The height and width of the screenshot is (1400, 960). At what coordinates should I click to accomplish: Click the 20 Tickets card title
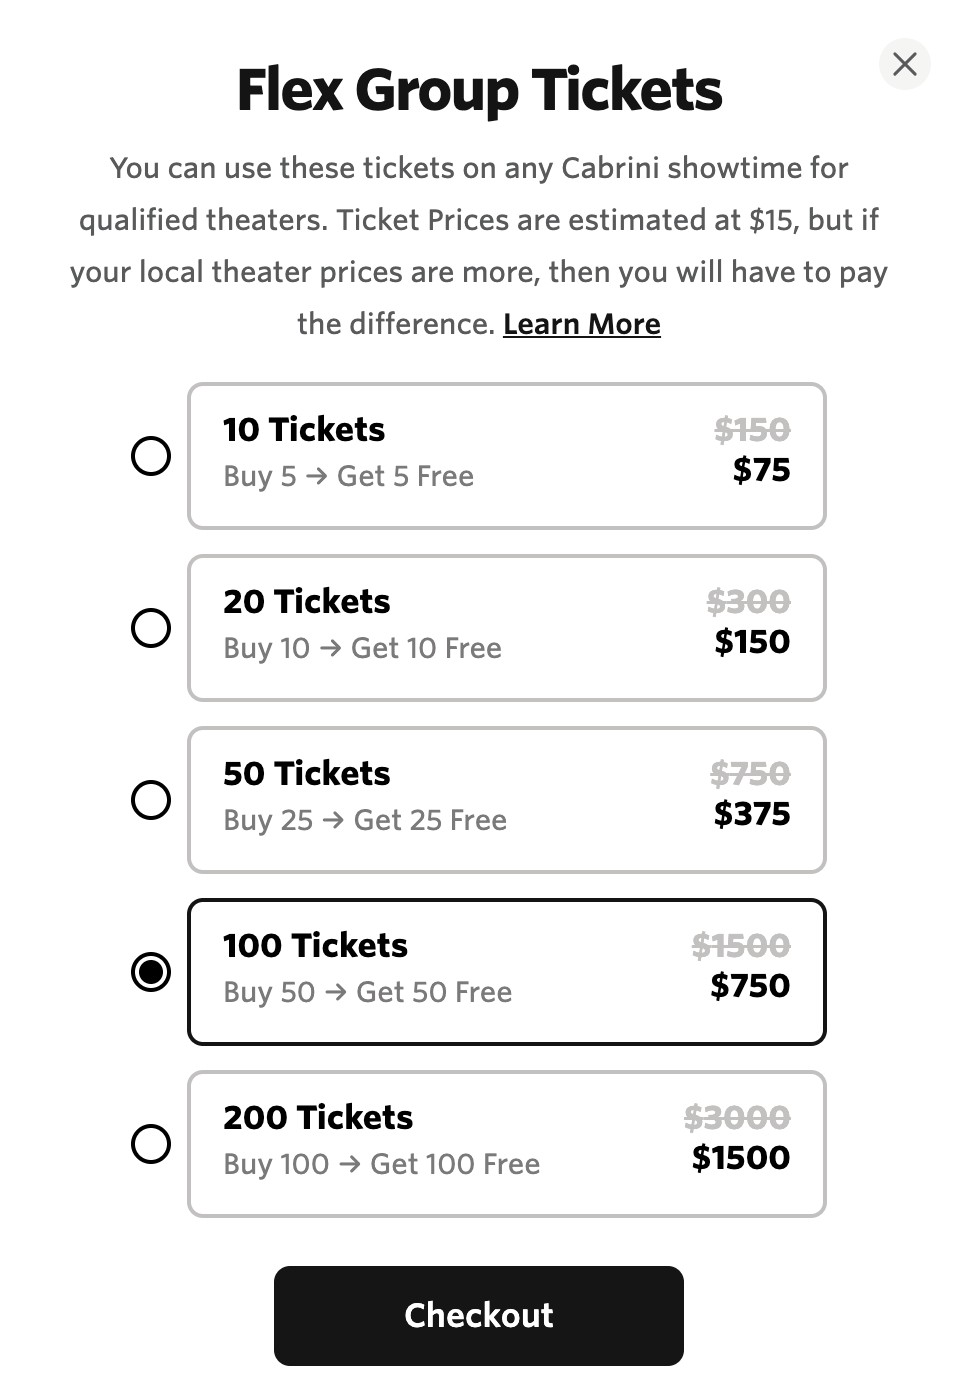pos(306,602)
